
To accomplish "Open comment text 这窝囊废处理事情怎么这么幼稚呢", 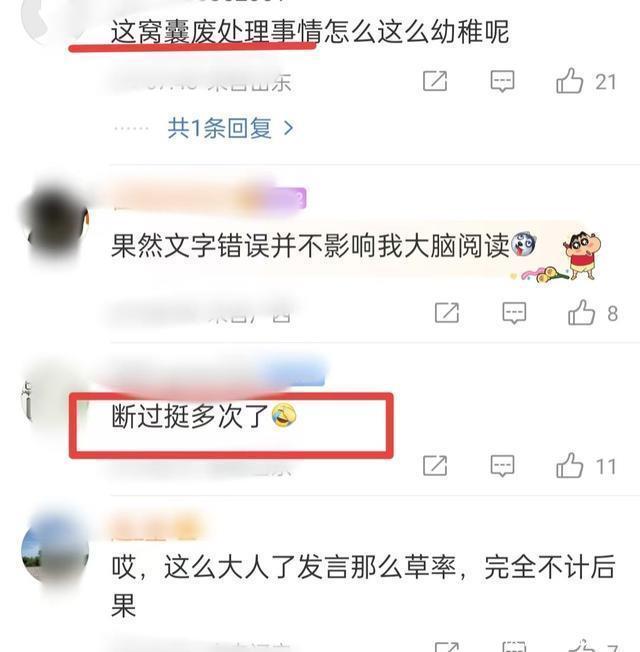I will pos(310,32).
